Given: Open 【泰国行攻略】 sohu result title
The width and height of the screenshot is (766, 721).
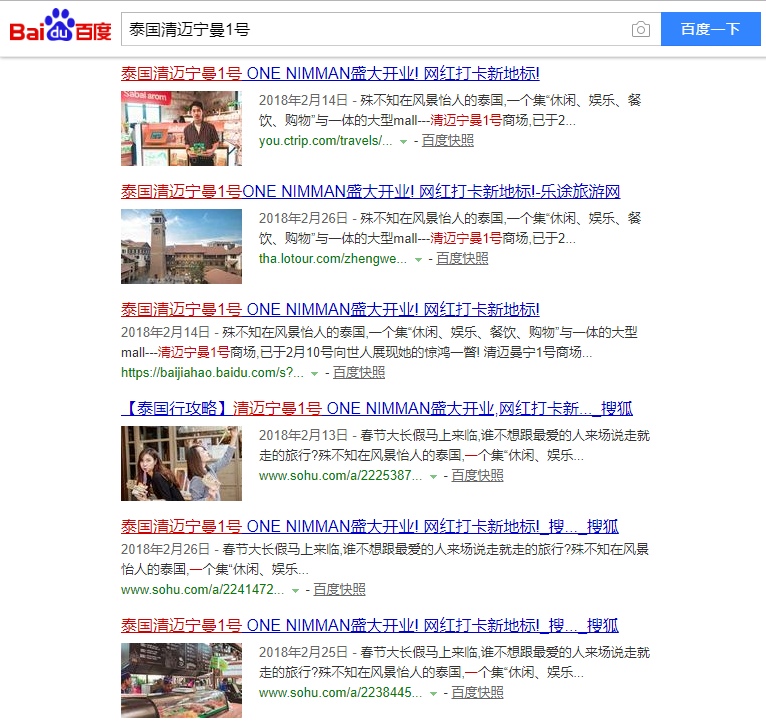Looking at the screenshot, I should pyautogui.click(x=377, y=408).
